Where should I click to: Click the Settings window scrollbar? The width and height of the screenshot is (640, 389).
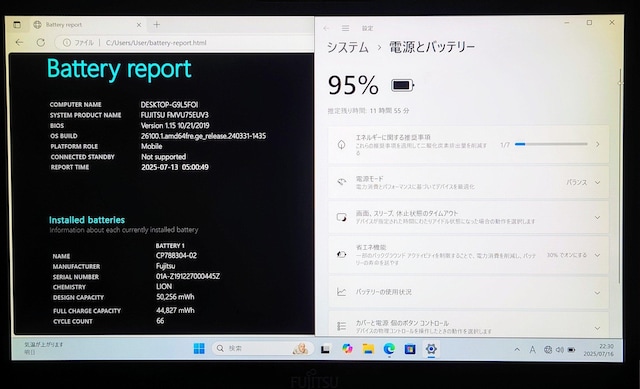620,176
